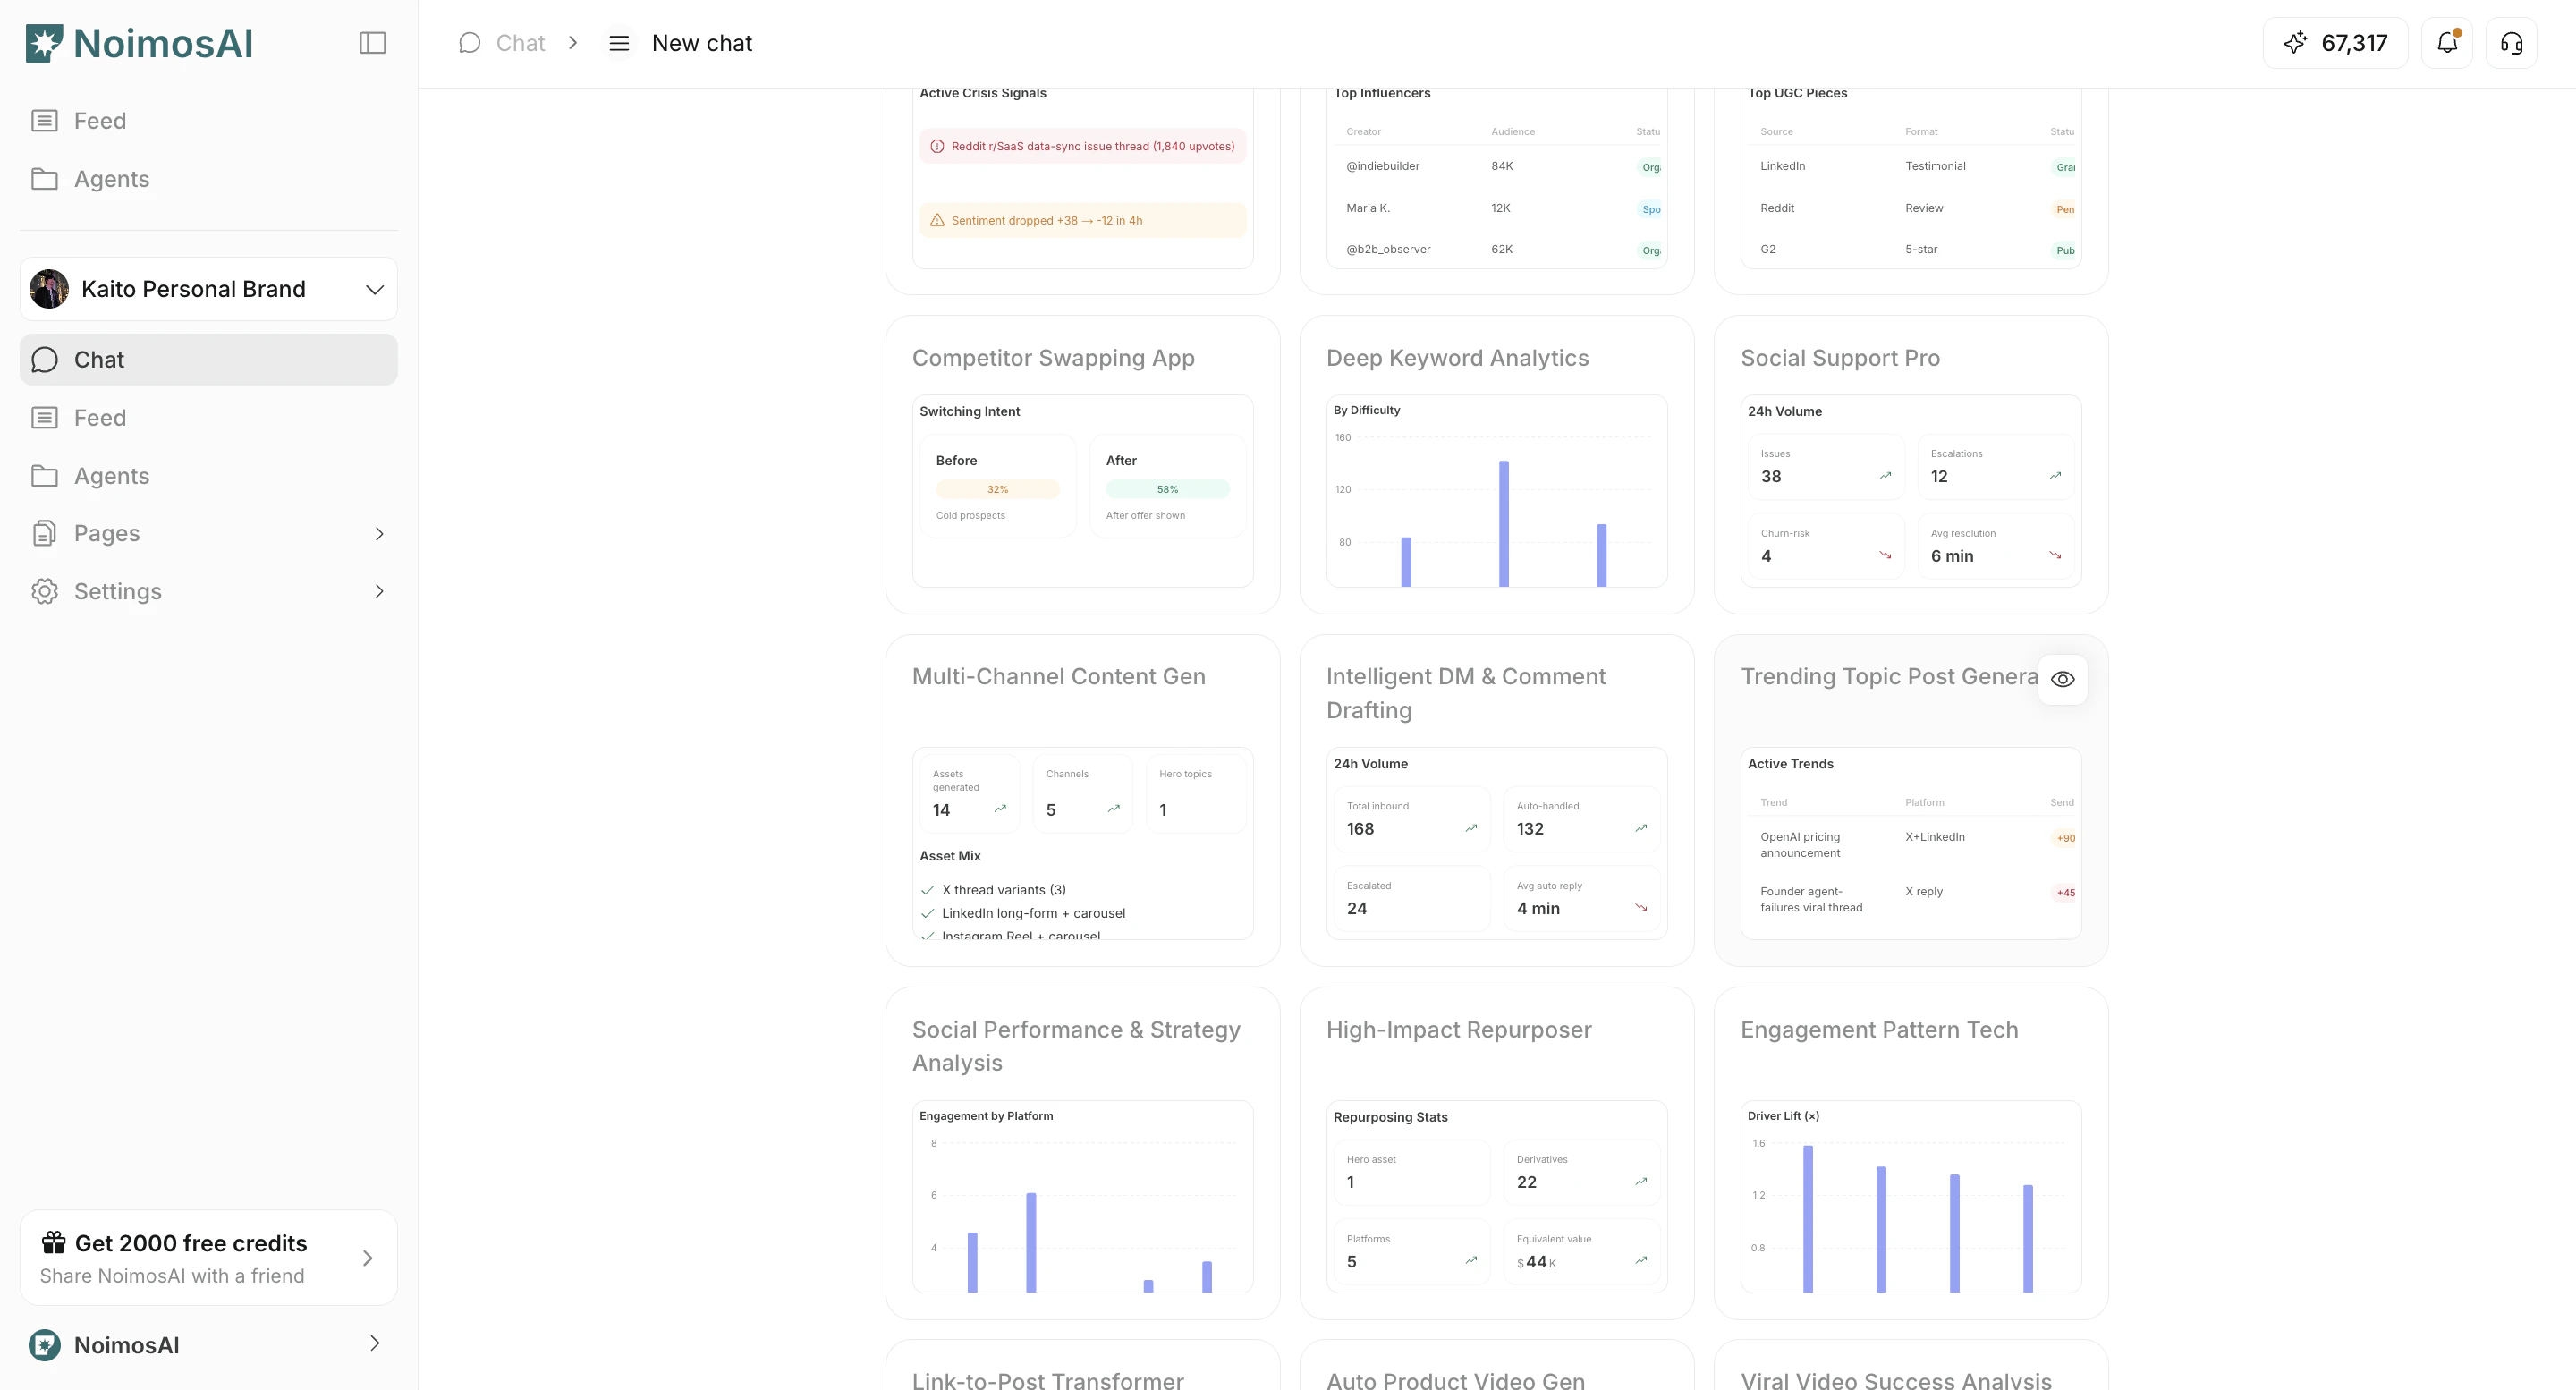Click the breadcrumb chat bubble icon
The width and height of the screenshot is (2576, 1390).
click(469, 43)
